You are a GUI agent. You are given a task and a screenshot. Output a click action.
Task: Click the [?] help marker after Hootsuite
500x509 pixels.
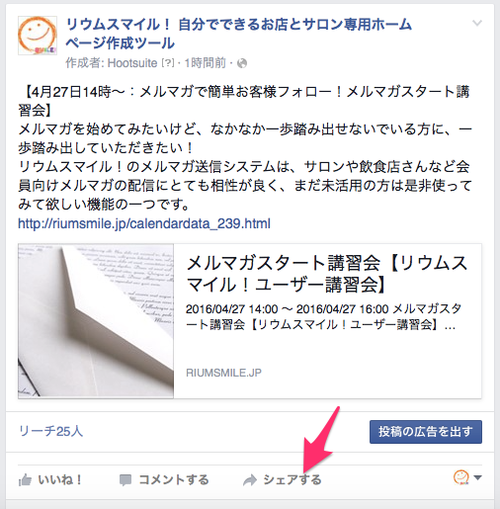(x=168, y=63)
